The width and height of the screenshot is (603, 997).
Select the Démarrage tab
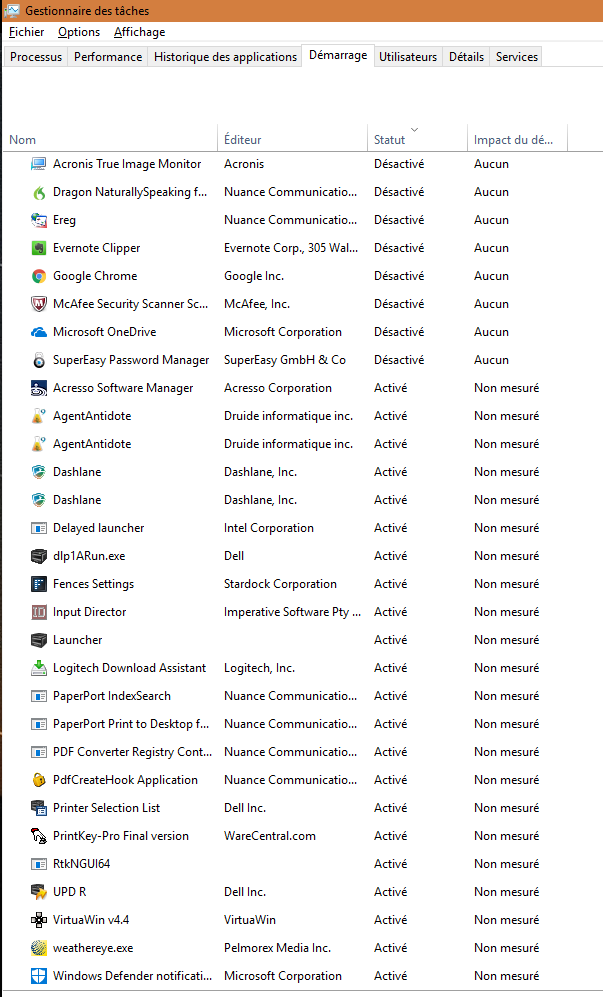click(338, 55)
